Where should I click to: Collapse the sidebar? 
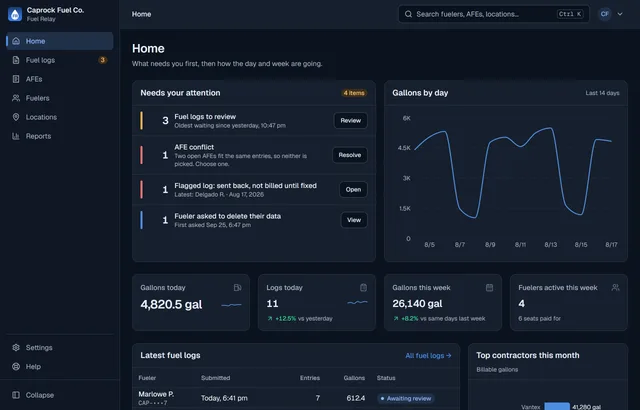click(x=60, y=395)
